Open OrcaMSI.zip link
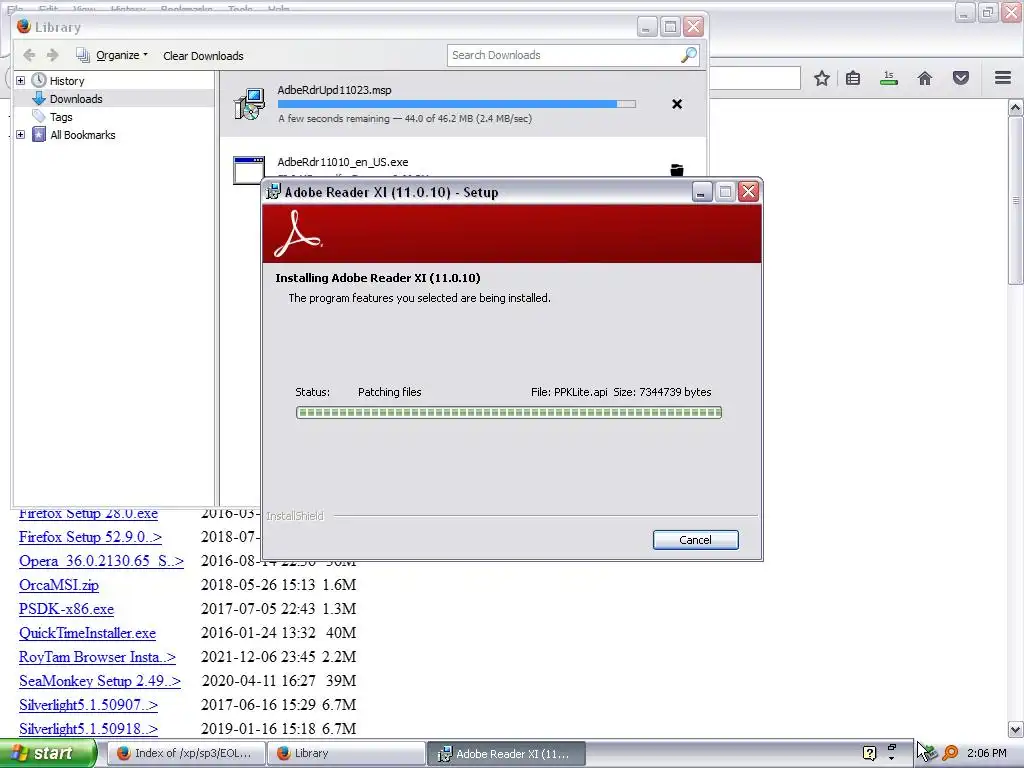Viewport: 1024px width, 768px height. pyautogui.click(x=59, y=585)
